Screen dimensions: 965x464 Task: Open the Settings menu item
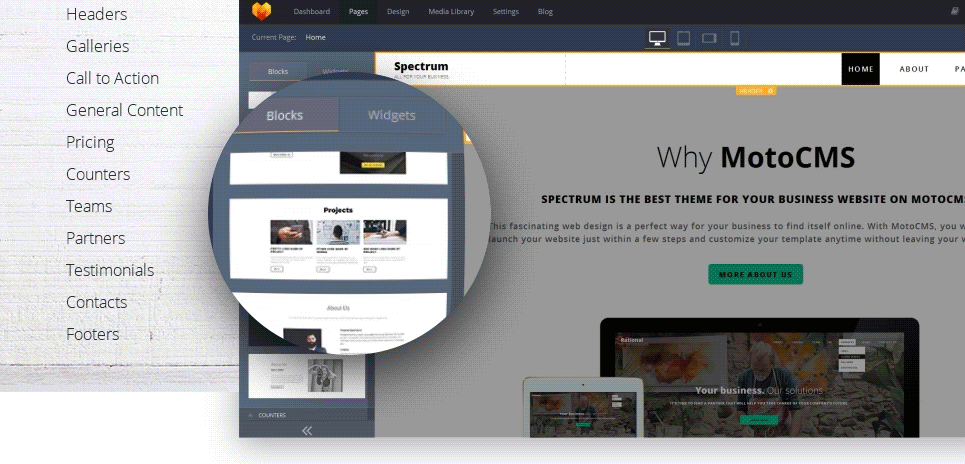506,12
